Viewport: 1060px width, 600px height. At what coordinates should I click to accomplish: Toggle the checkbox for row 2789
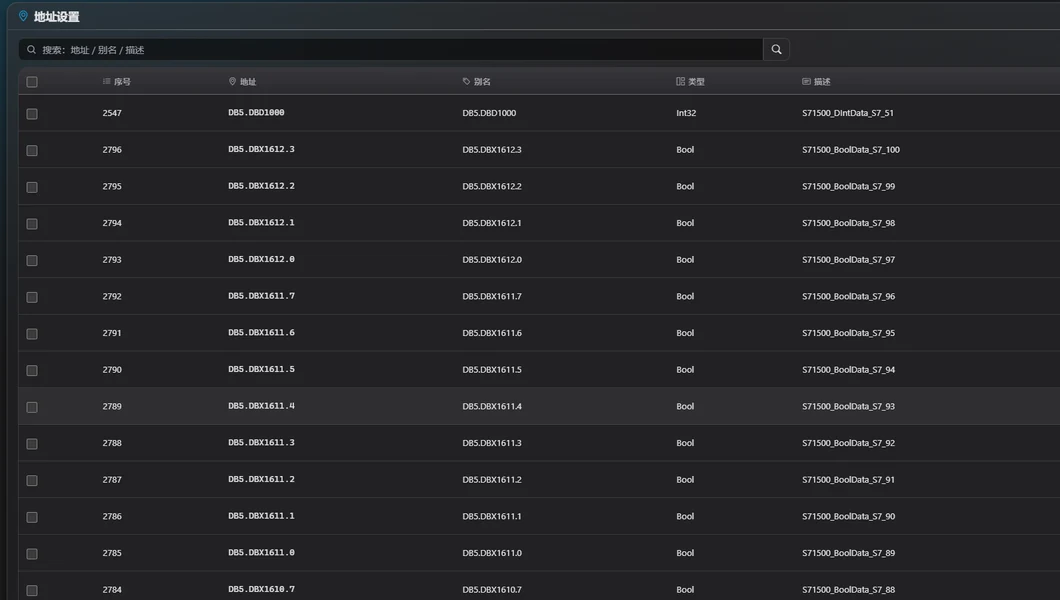[x=32, y=407]
